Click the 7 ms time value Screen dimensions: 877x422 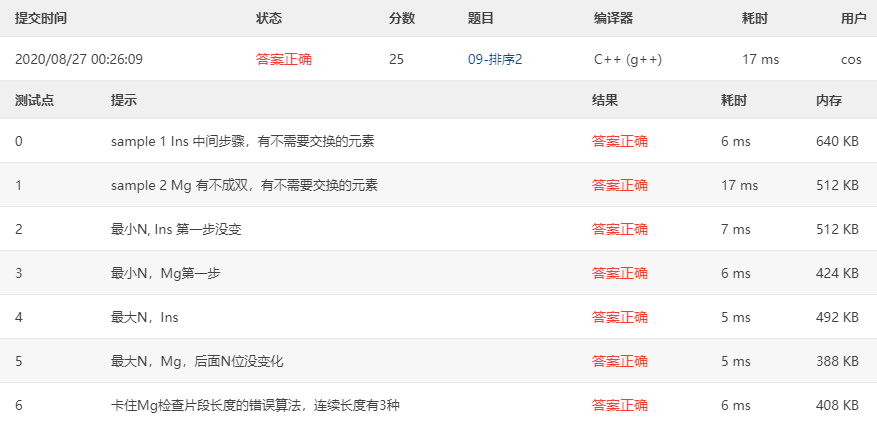pos(736,229)
